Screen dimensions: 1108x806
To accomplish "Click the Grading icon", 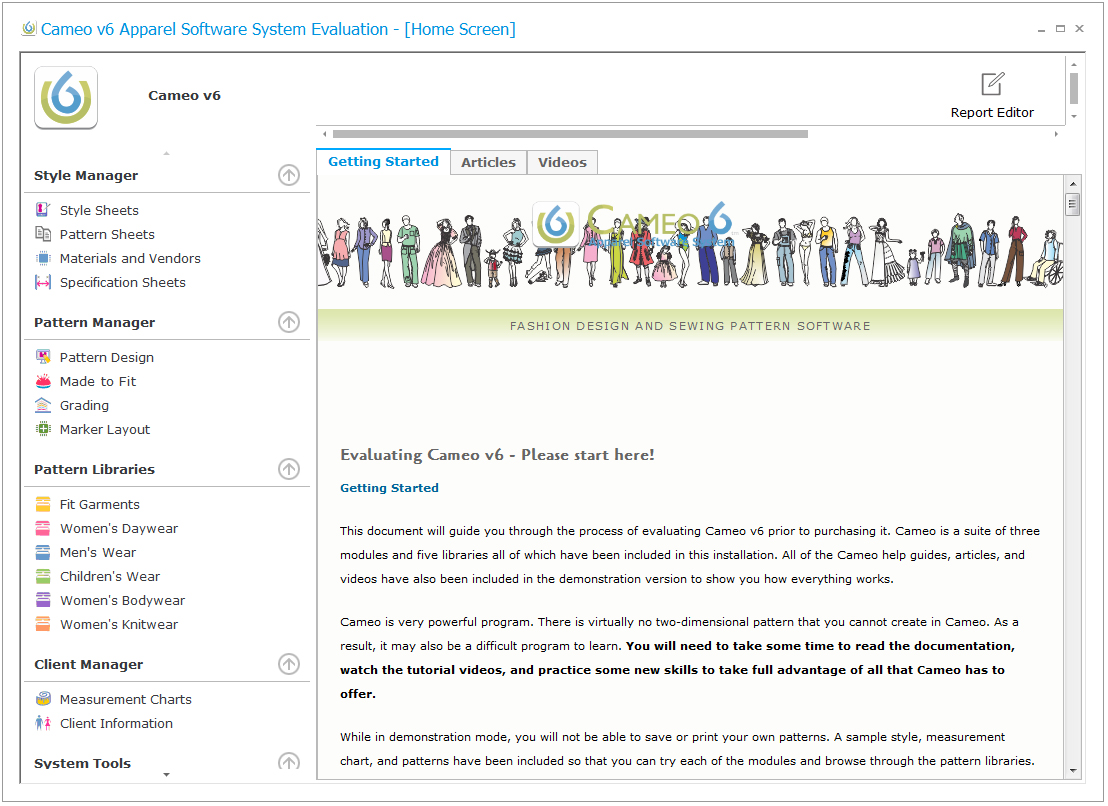I will pos(43,405).
